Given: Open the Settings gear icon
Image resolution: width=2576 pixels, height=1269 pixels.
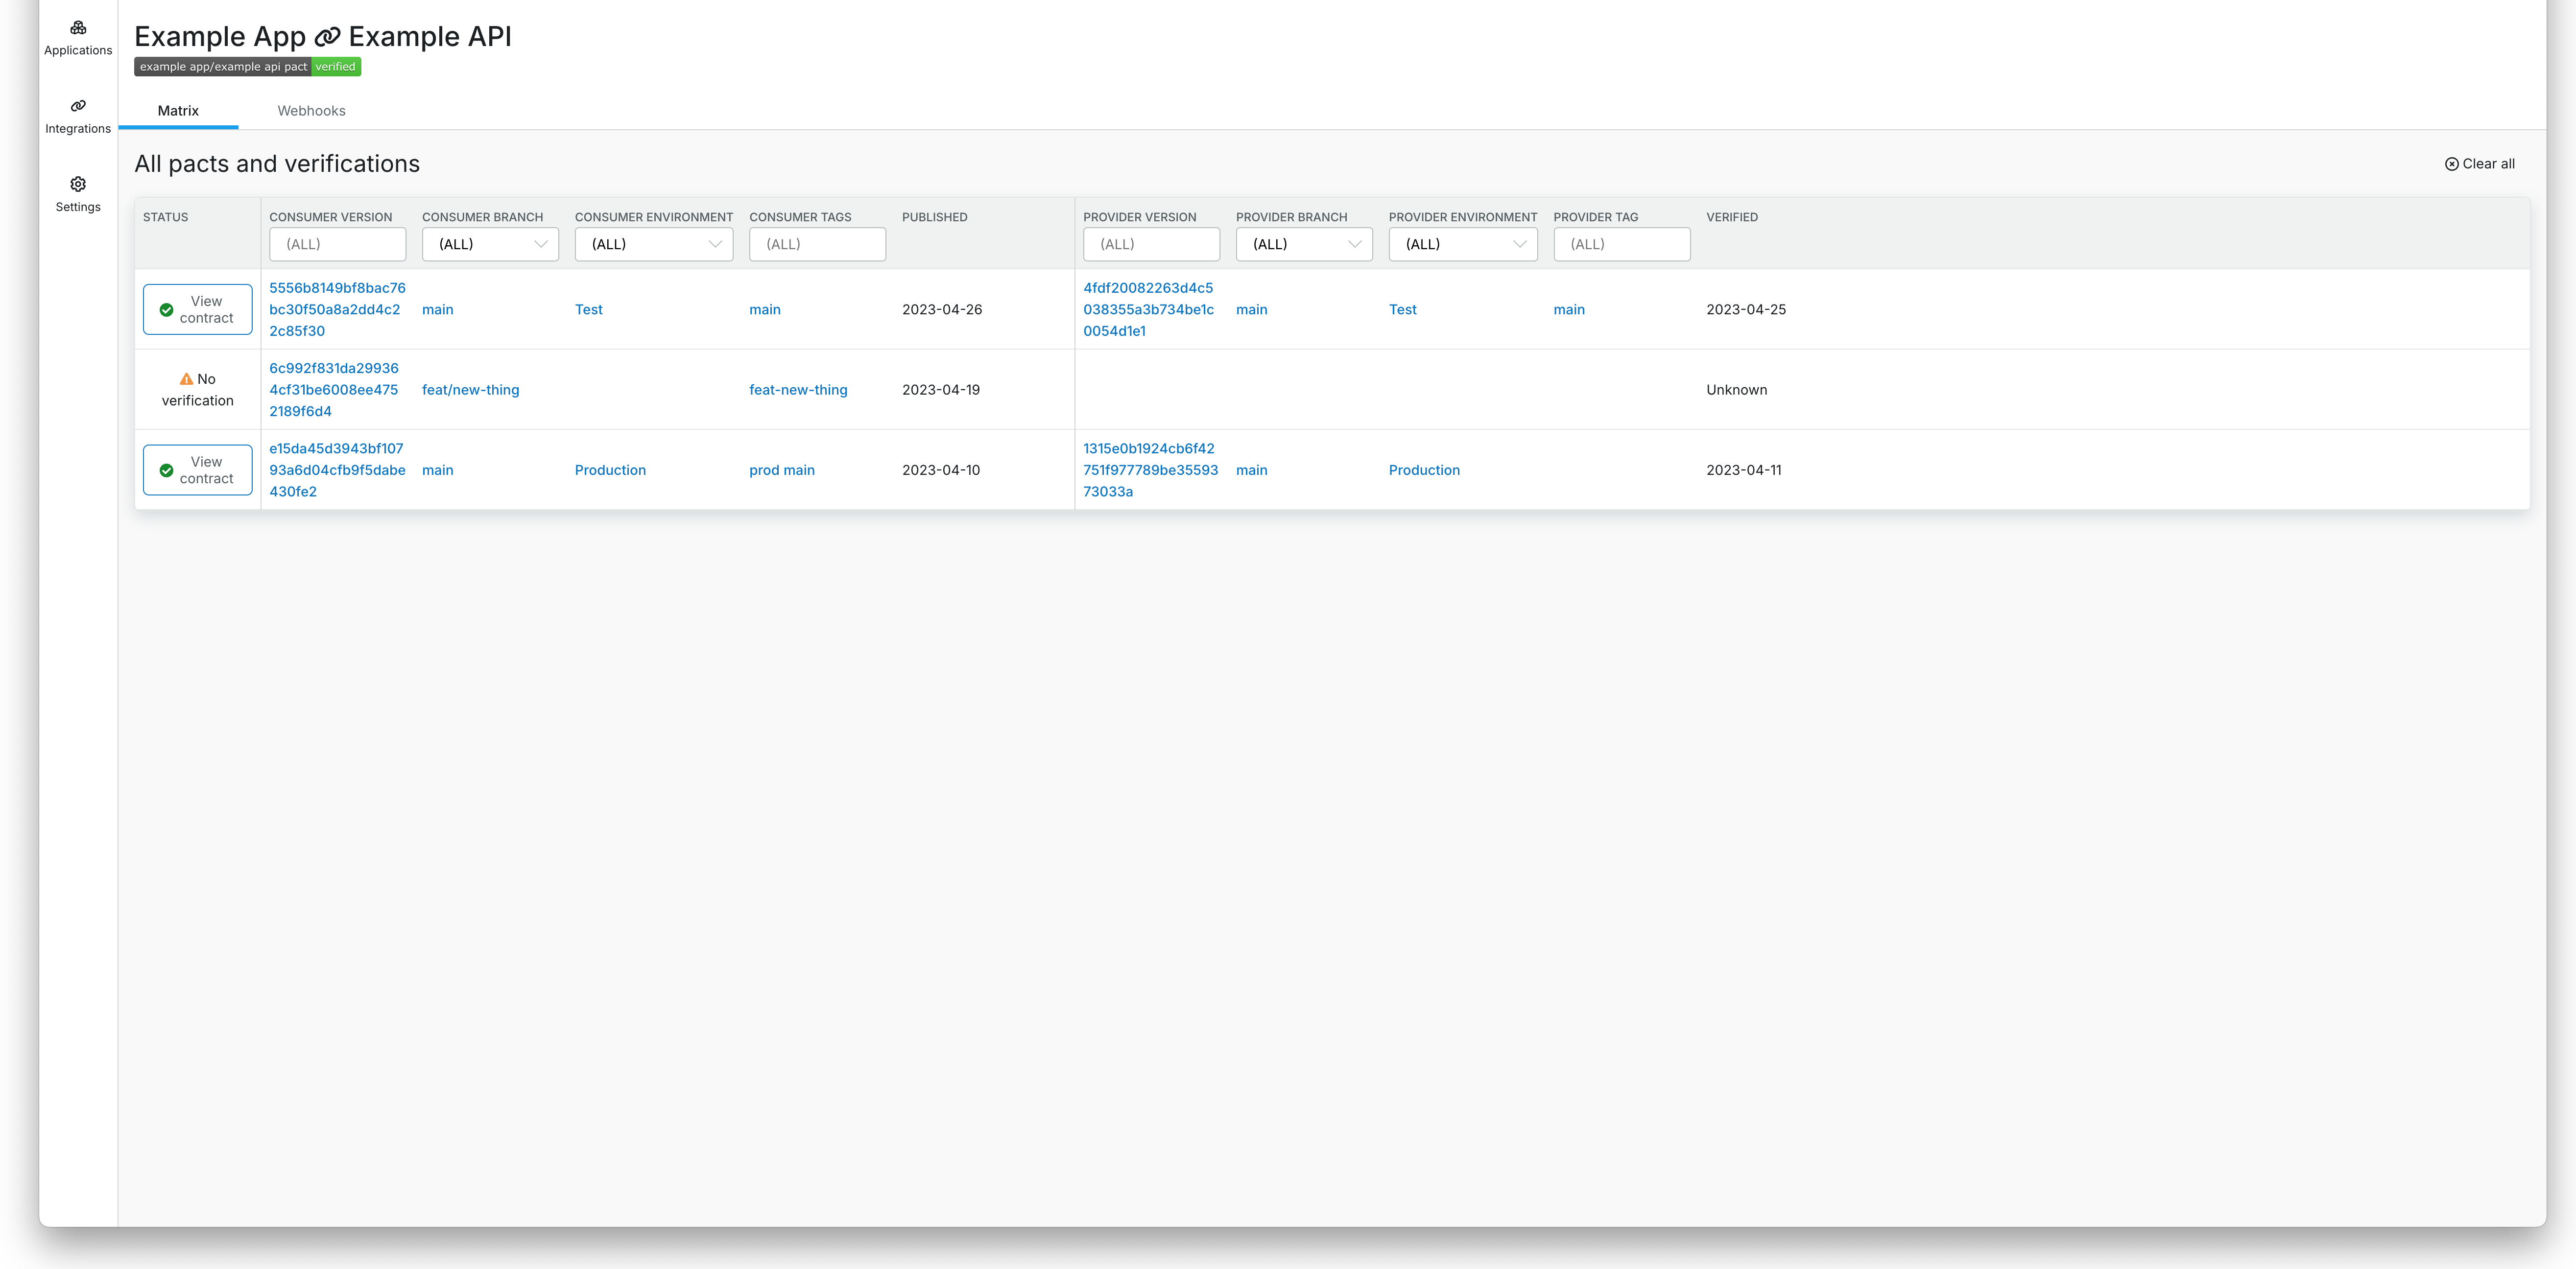Looking at the screenshot, I should 78,184.
